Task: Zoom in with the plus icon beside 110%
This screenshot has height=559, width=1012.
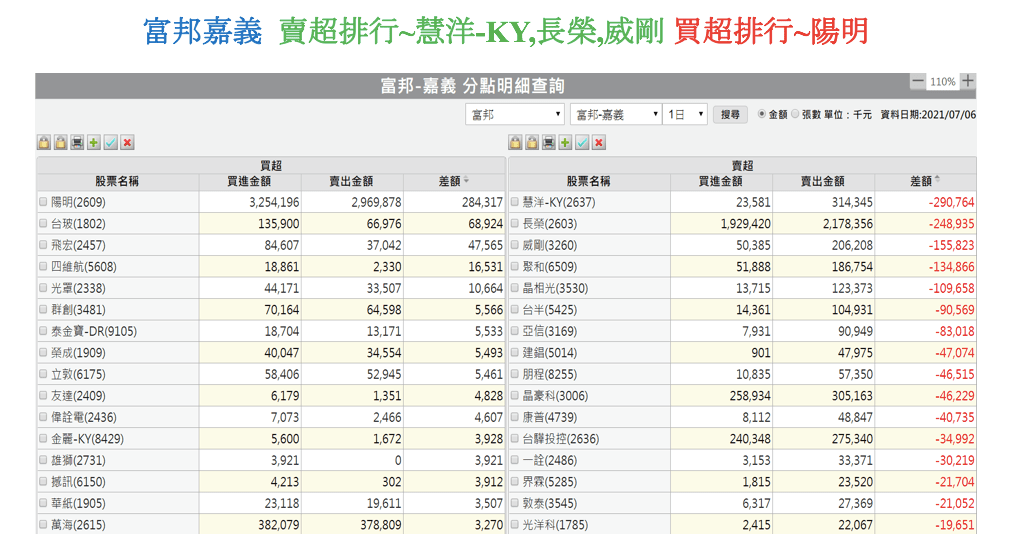Action: pyautogui.click(x=967, y=81)
